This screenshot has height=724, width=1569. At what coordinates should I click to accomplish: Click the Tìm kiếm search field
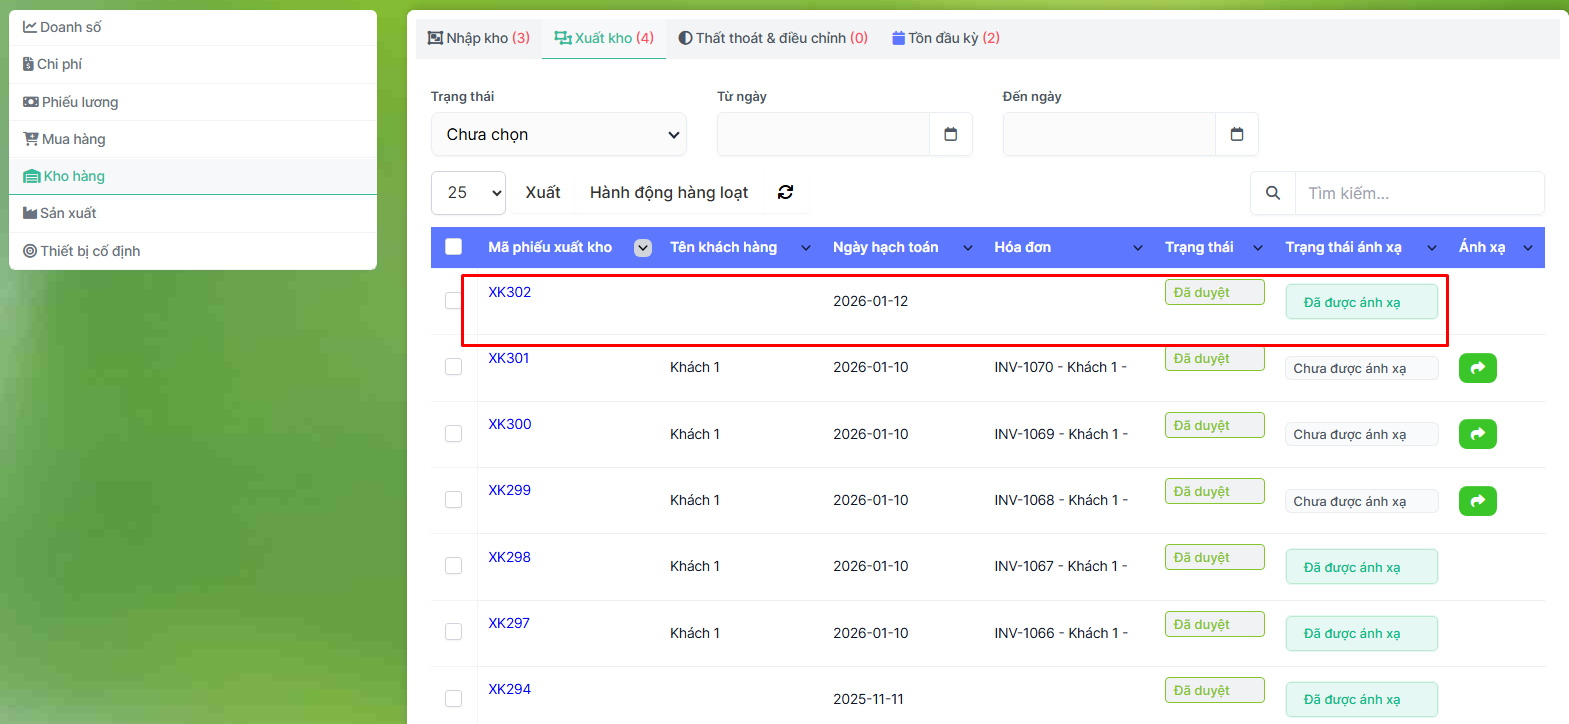1418,193
